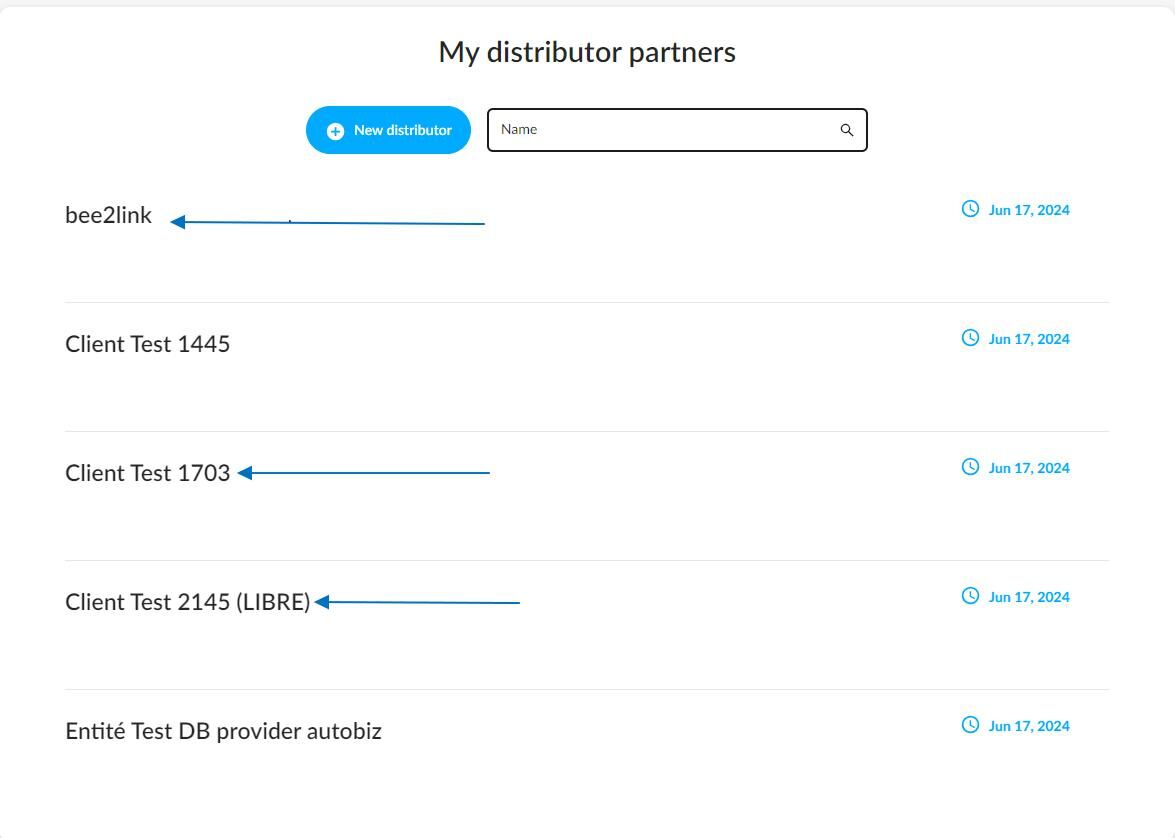Click clock icon in Client Test 2145 row
The image size is (1175, 838).
970,596
